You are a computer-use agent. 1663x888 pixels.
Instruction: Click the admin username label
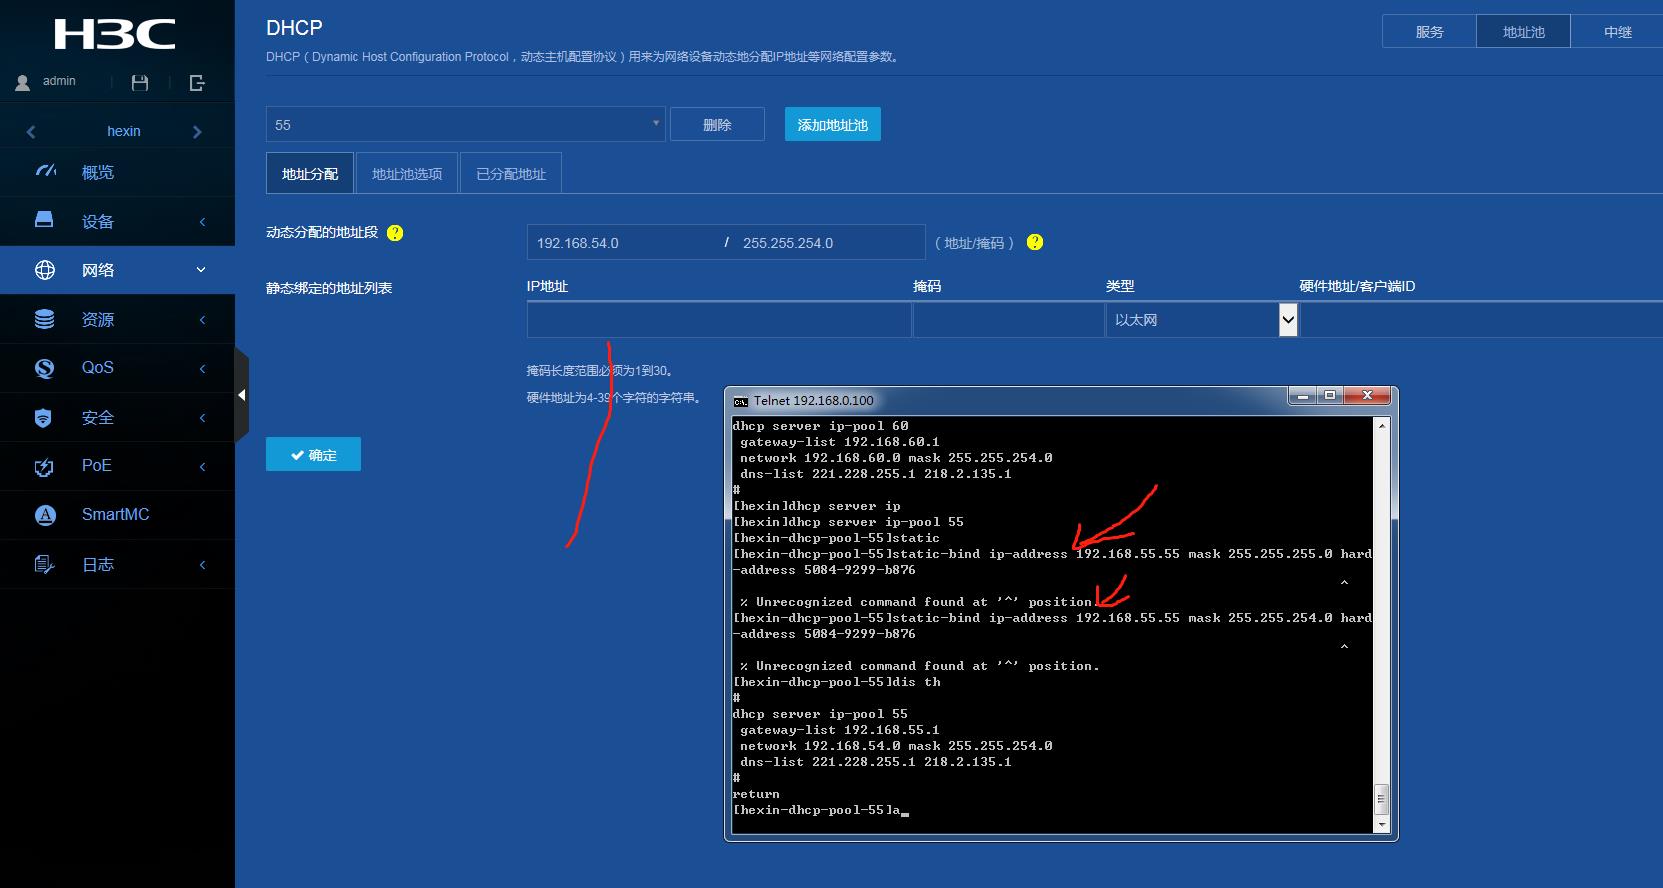coord(59,81)
